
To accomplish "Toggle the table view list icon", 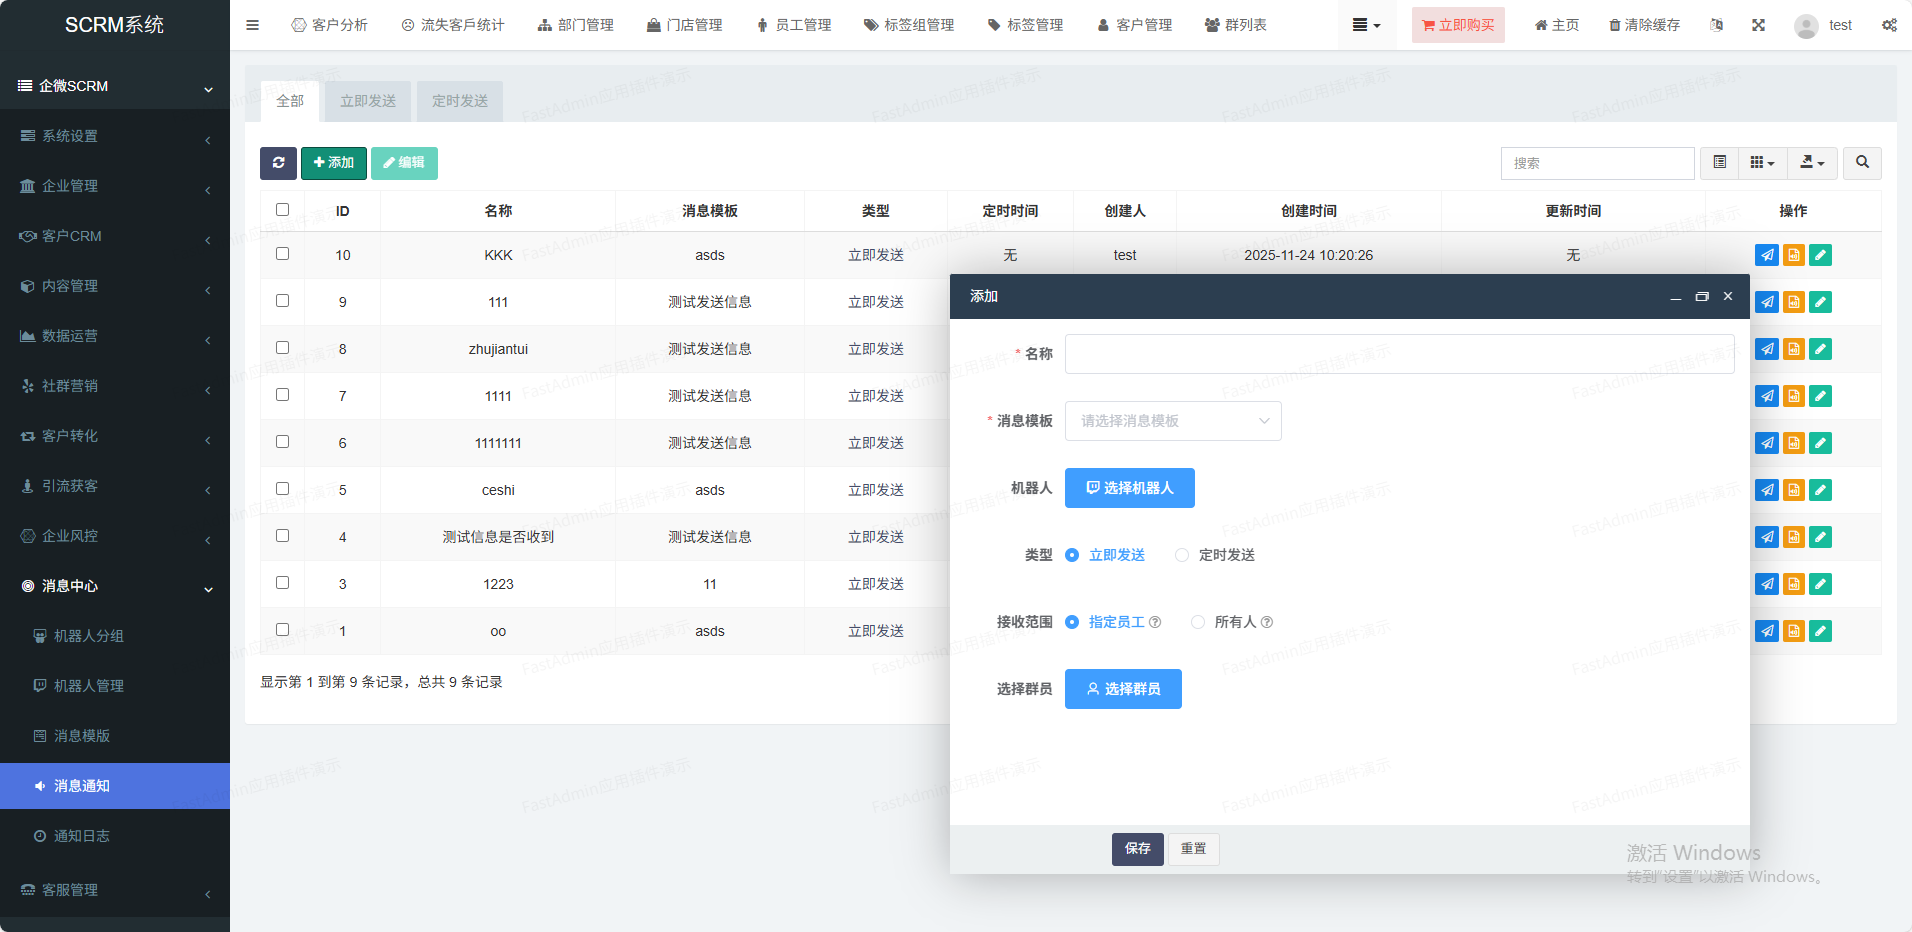I will click(1719, 163).
